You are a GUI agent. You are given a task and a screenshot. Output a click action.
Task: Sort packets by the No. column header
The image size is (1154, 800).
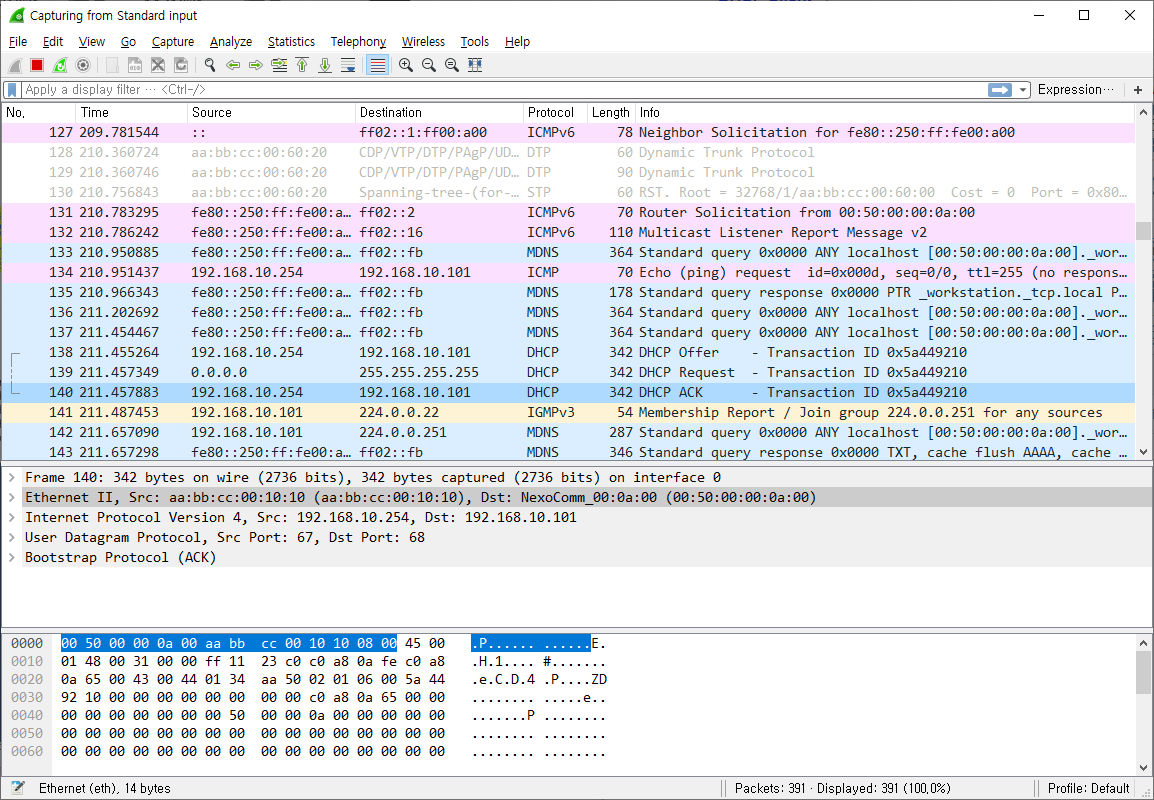tap(39, 113)
